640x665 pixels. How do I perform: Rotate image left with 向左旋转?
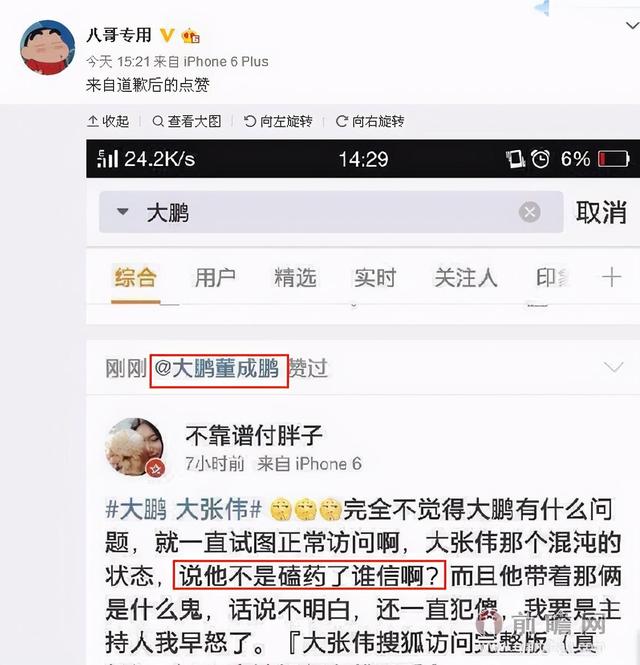(278, 122)
